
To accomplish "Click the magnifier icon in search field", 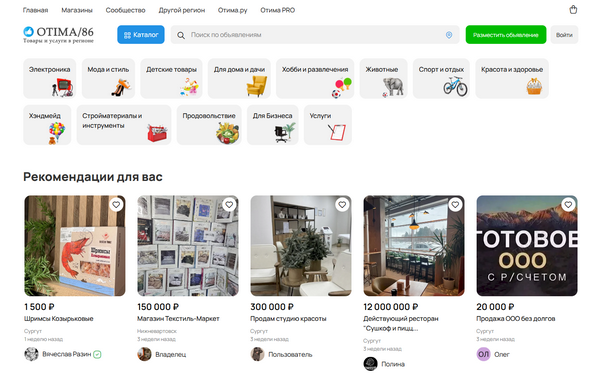I will pyautogui.click(x=181, y=35).
